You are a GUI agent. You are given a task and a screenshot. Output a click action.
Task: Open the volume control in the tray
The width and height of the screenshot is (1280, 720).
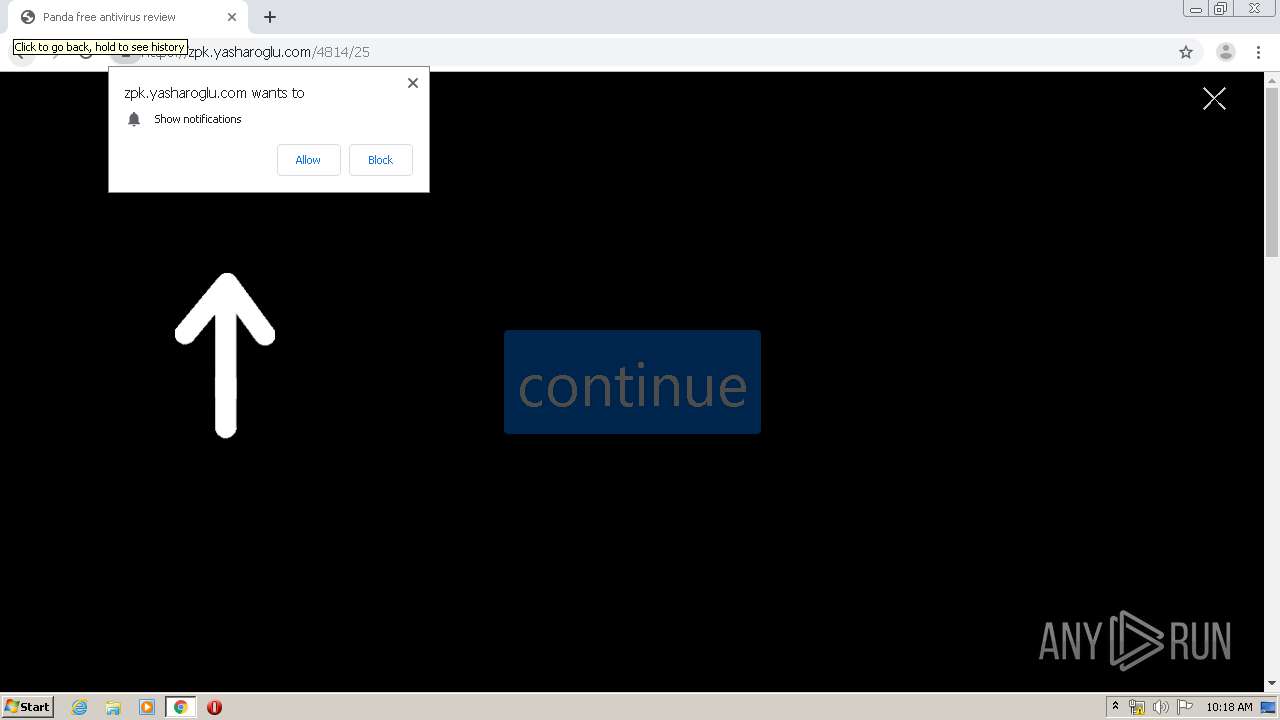click(1161, 707)
